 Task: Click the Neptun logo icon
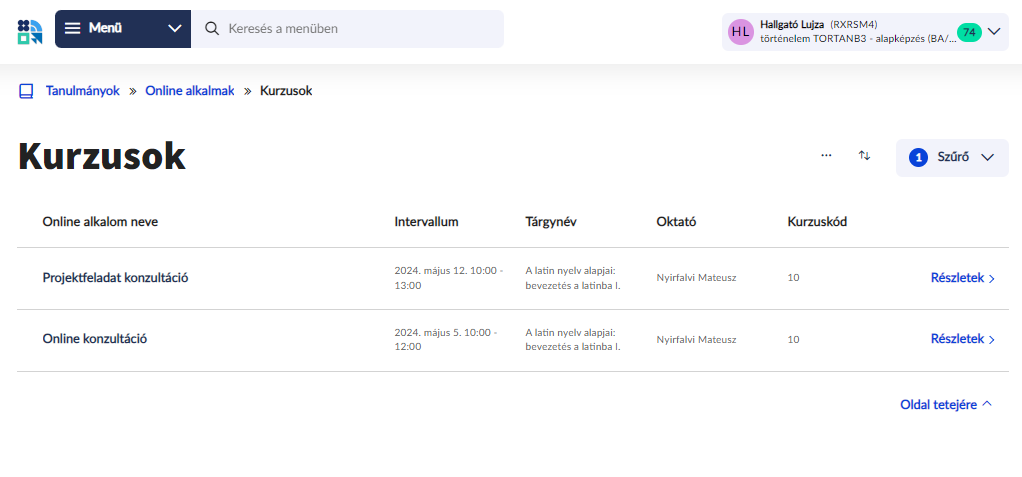[30, 30]
